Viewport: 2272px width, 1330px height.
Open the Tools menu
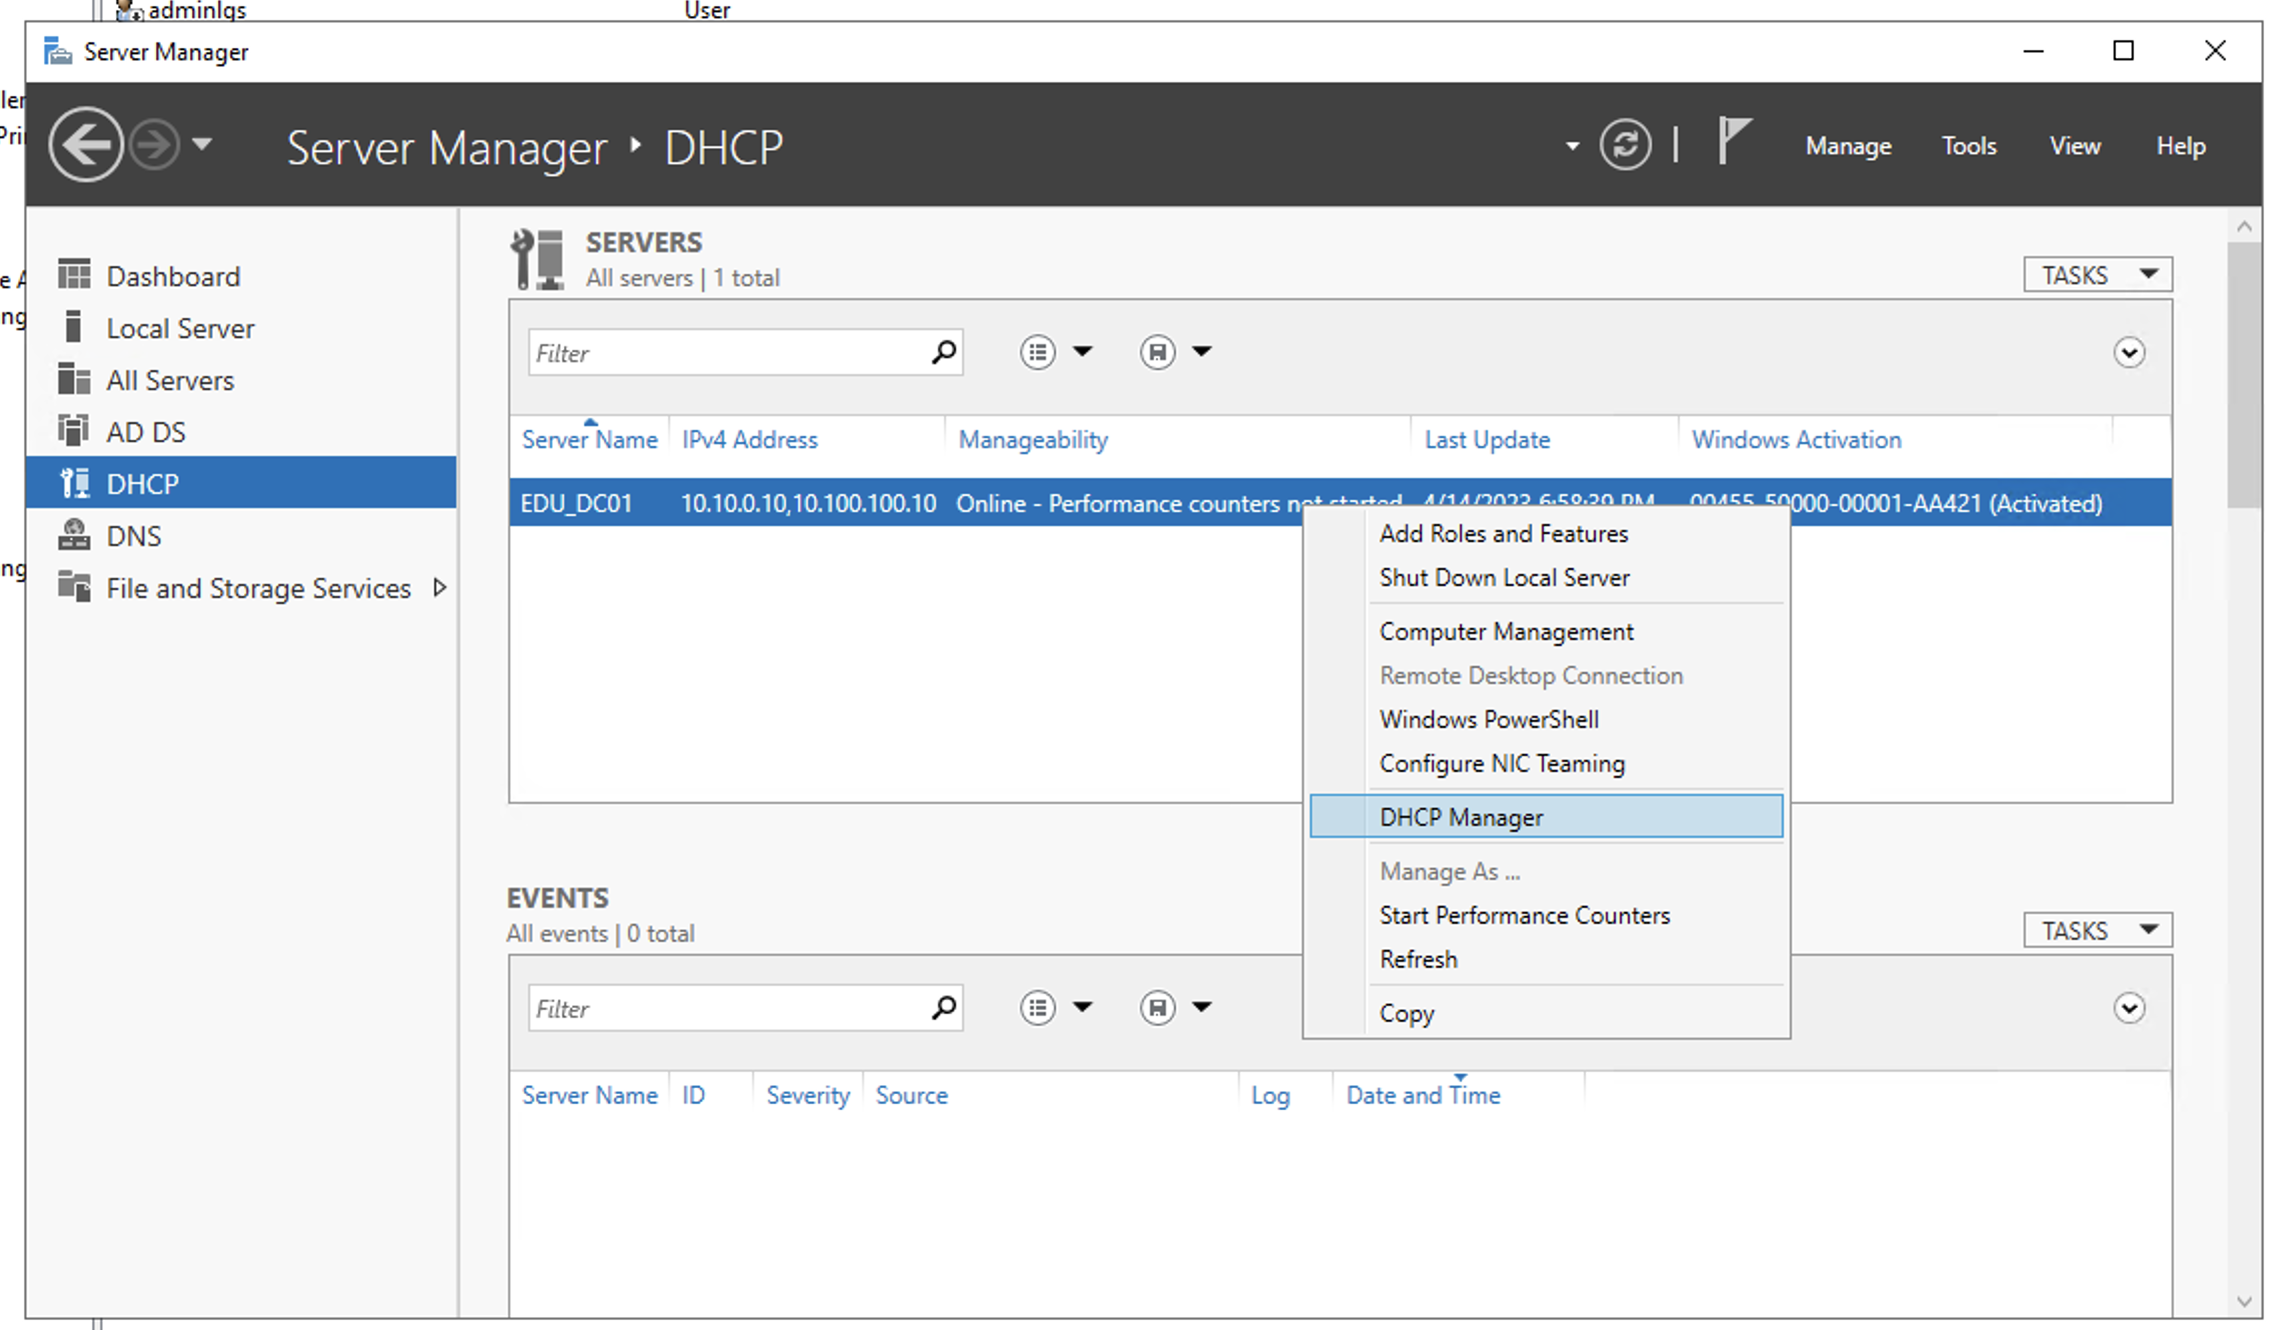[x=1969, y=146]
